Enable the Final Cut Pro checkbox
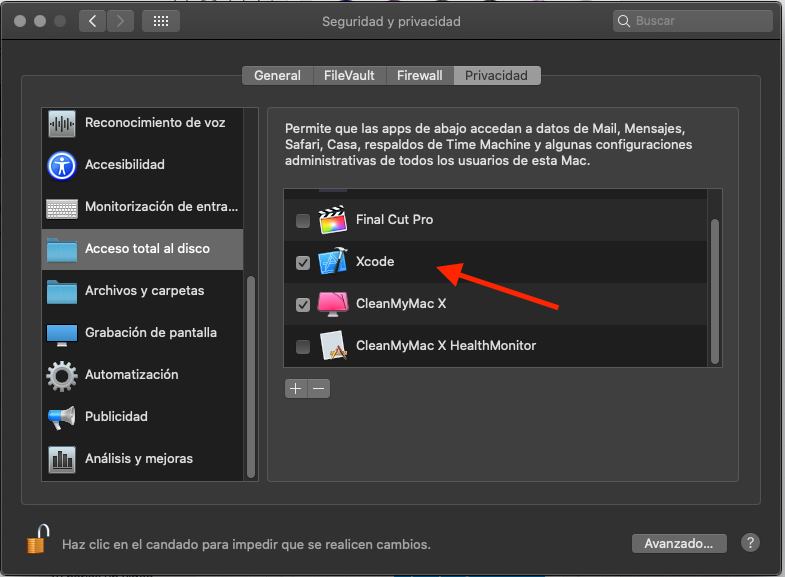Viewport: 785px width, 577px height. pos(303,220)
